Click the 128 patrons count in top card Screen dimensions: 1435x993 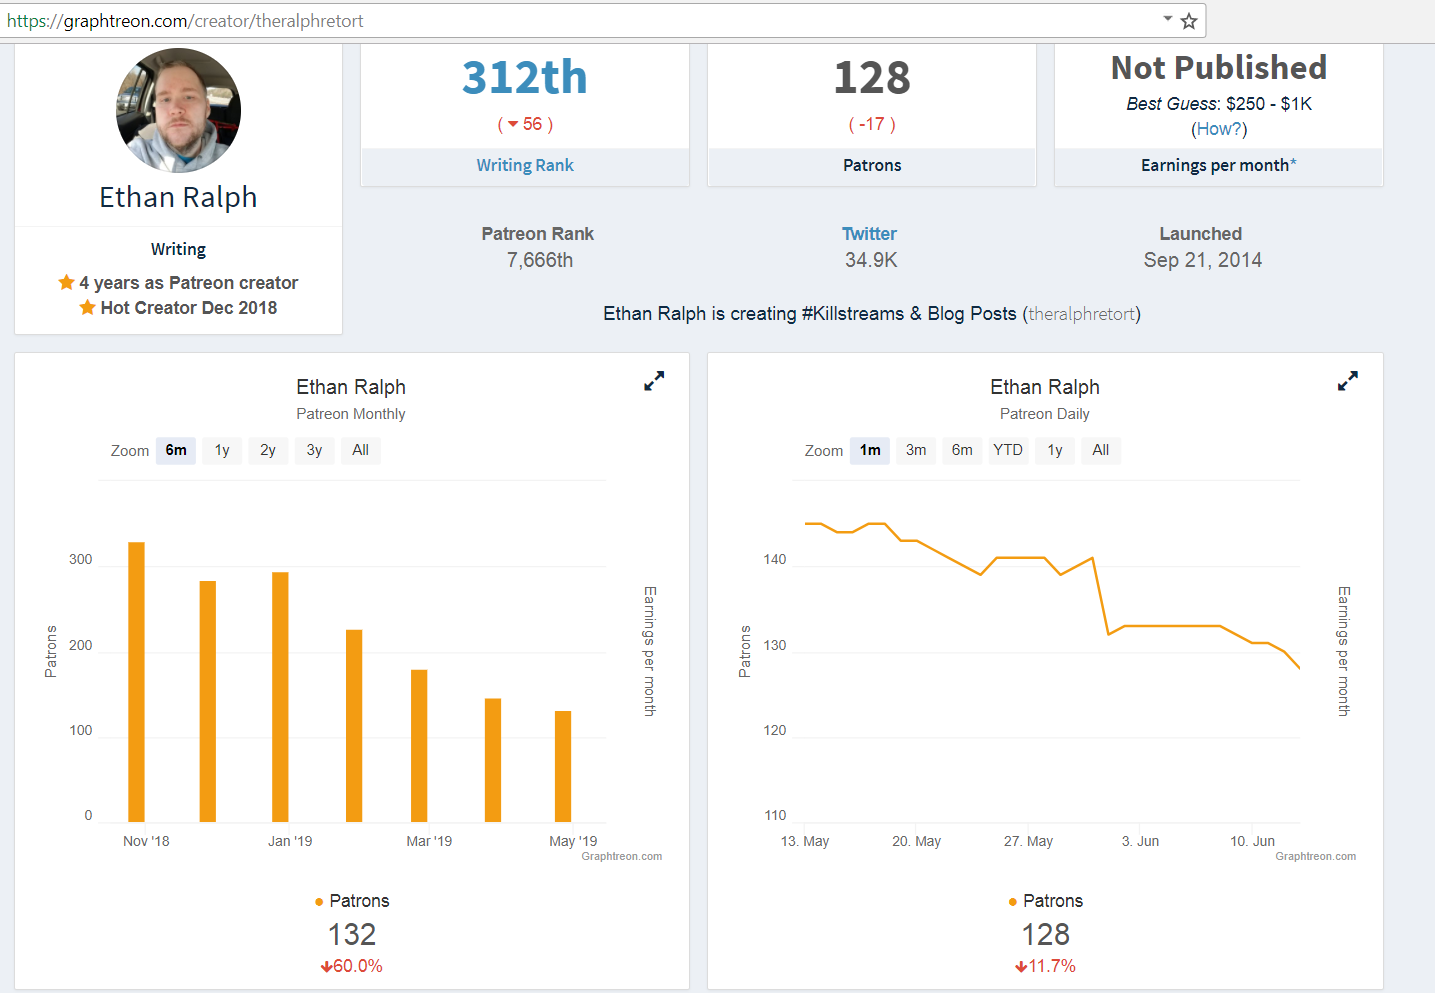click(x=872, y=78)
